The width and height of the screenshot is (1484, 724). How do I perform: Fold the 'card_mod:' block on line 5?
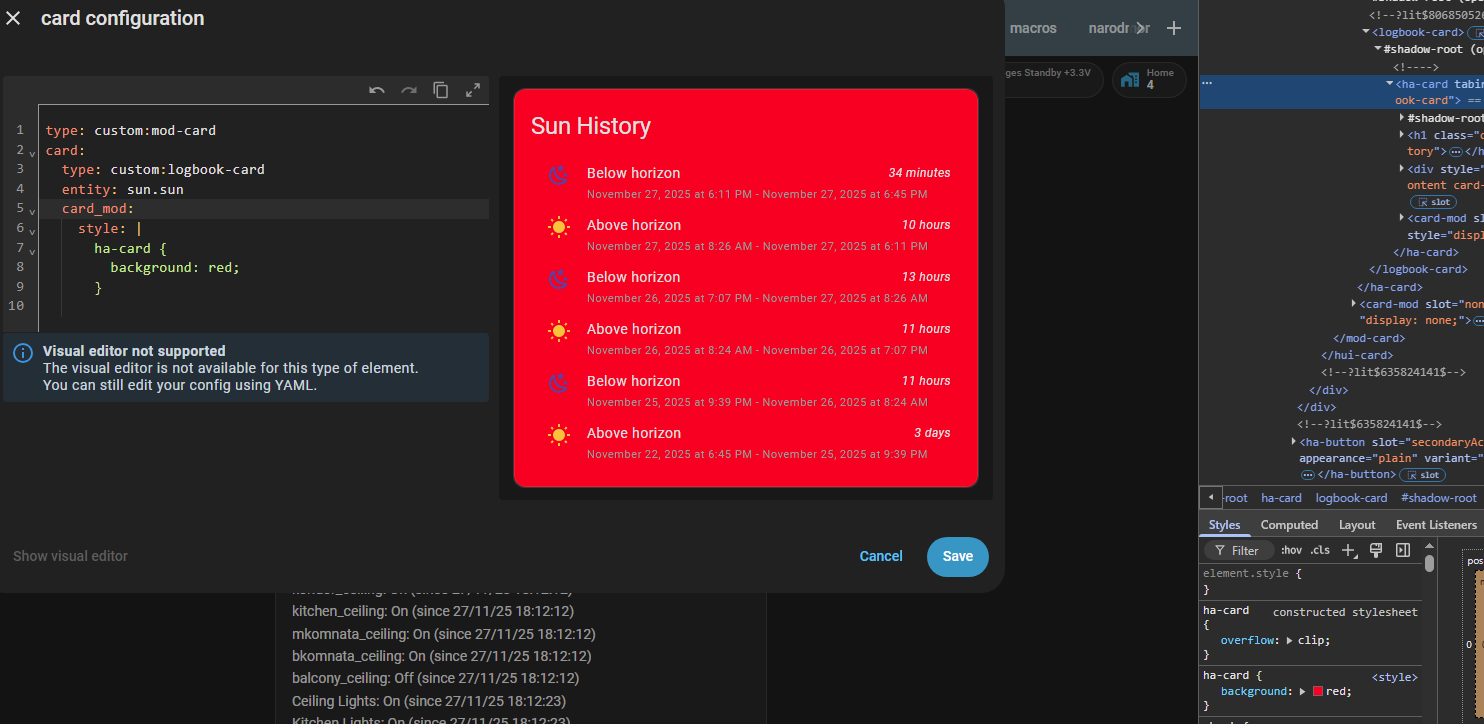(32, 211)
